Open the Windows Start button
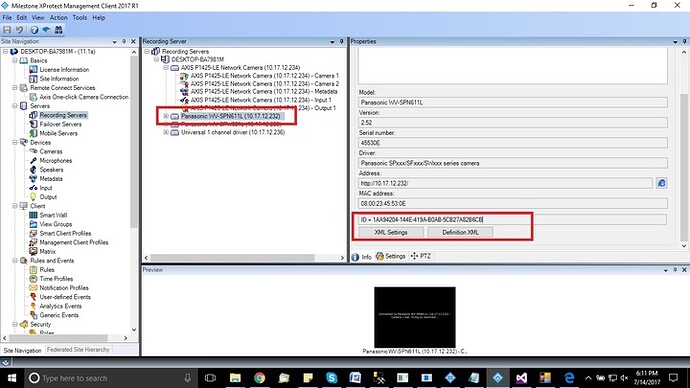The image size is (690, 388). pyautogui.click(x=12, y=378)
